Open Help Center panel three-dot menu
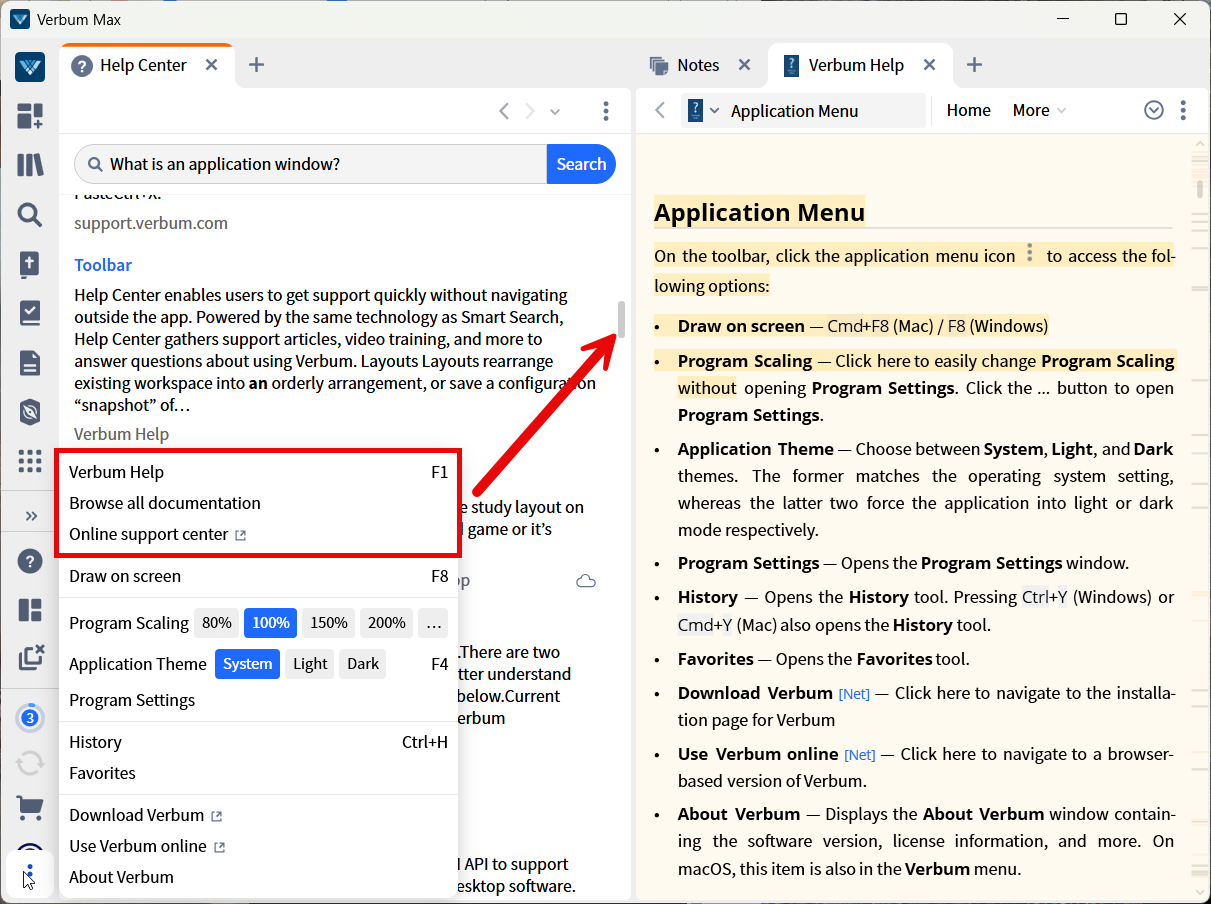The height and width of the screenshot is (904, 1211). [606, 111]
